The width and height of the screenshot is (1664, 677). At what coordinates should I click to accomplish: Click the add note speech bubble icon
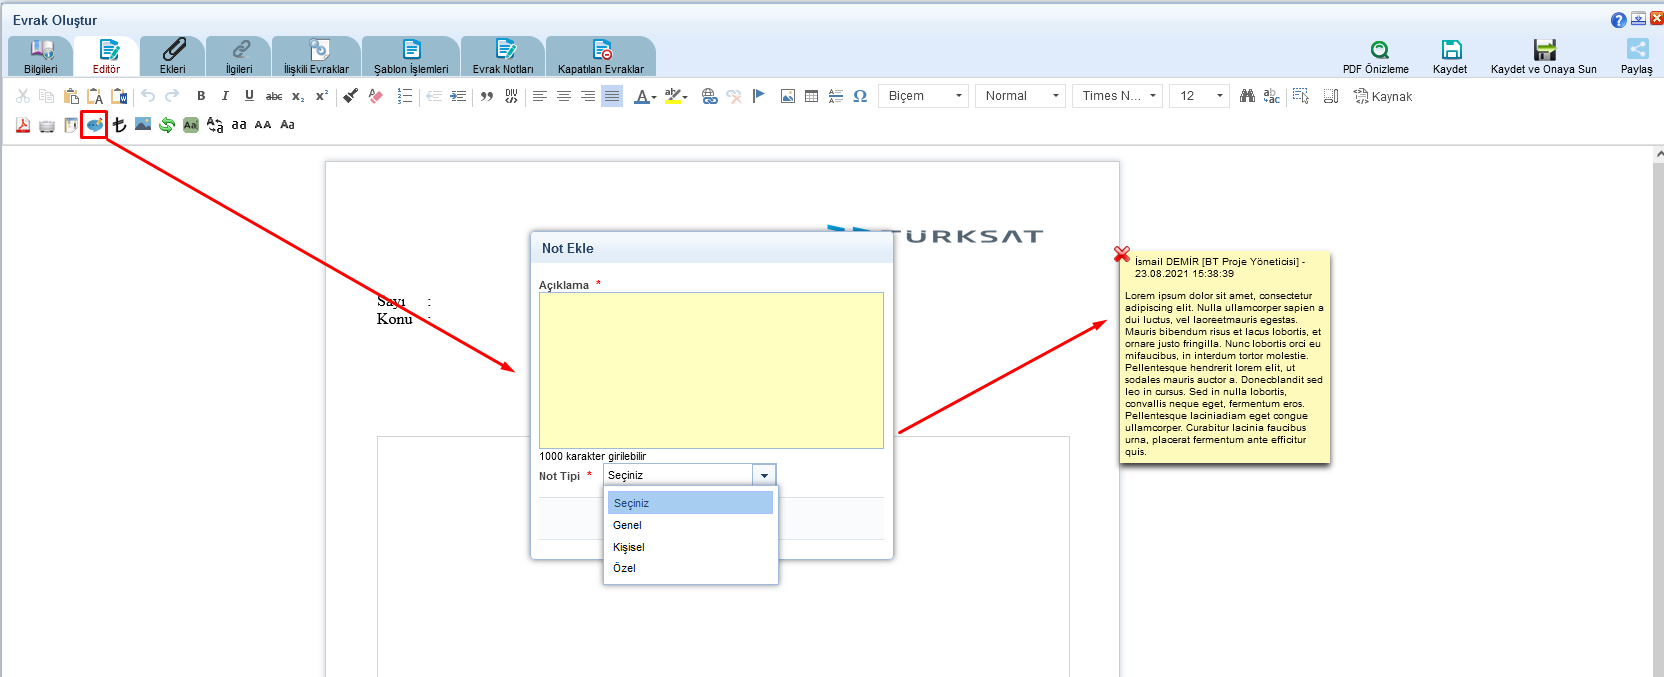pos(94,125)
